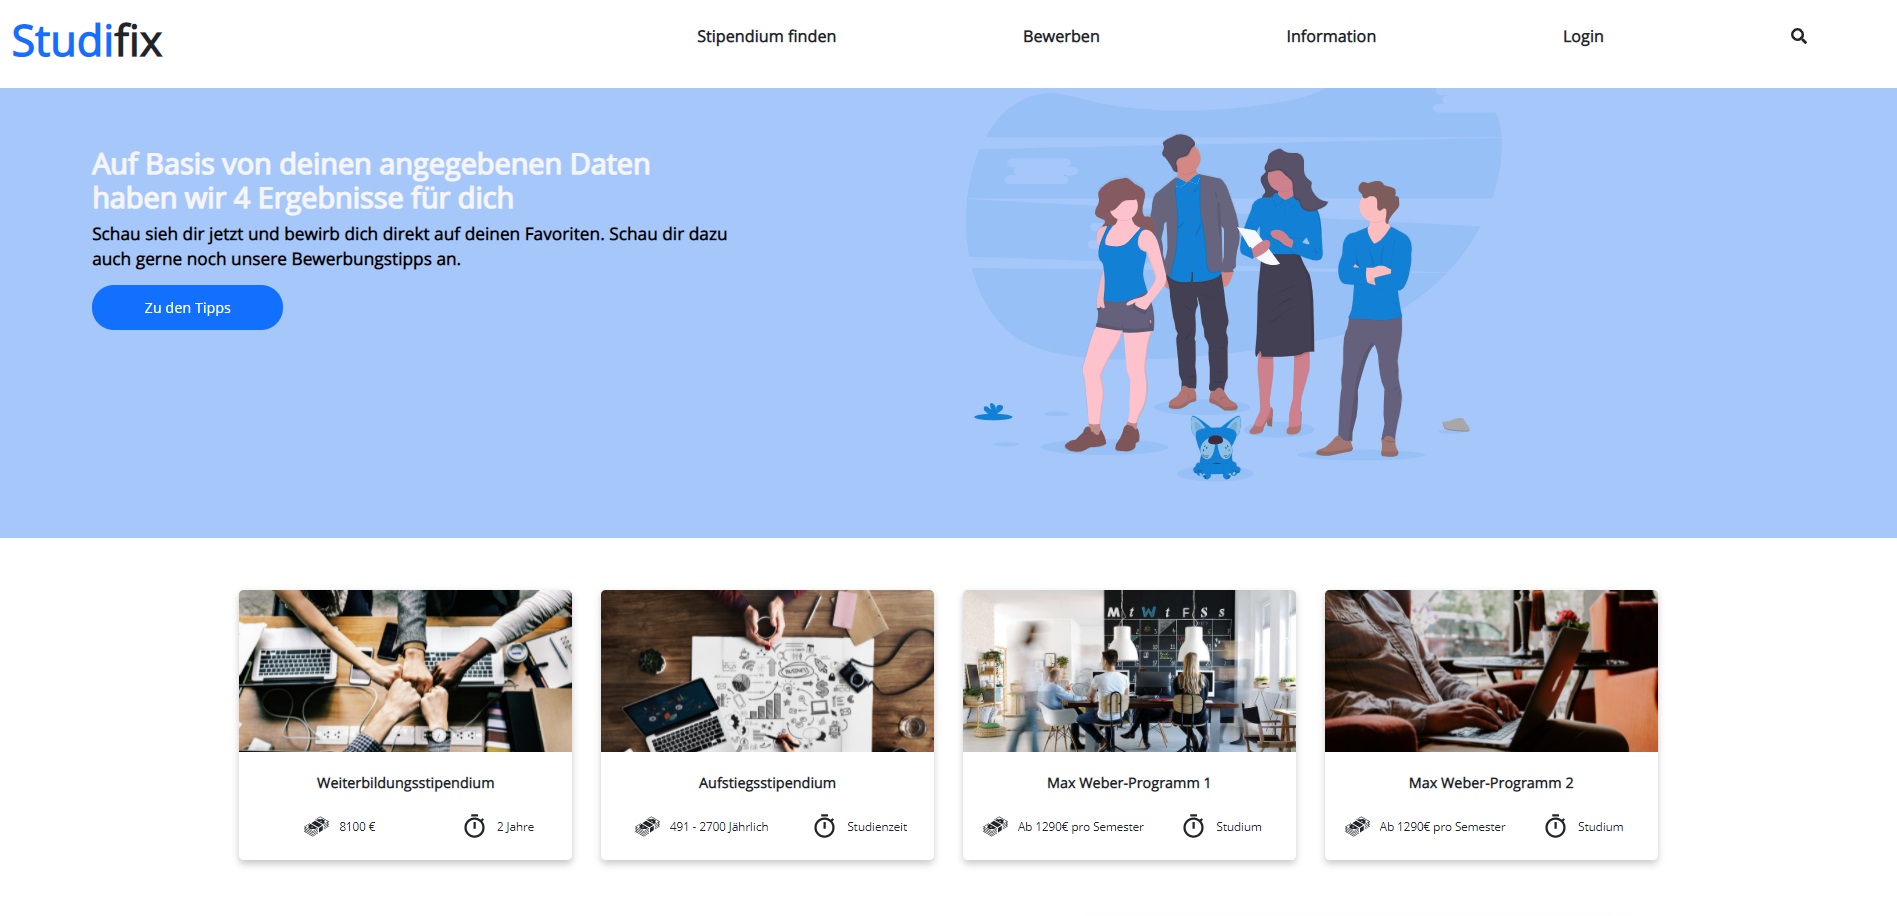Image resolution: width=1897 pixels, height=916 pixels.
Task: Open Stipendium finden menu item
Action: tap(766, 36)
